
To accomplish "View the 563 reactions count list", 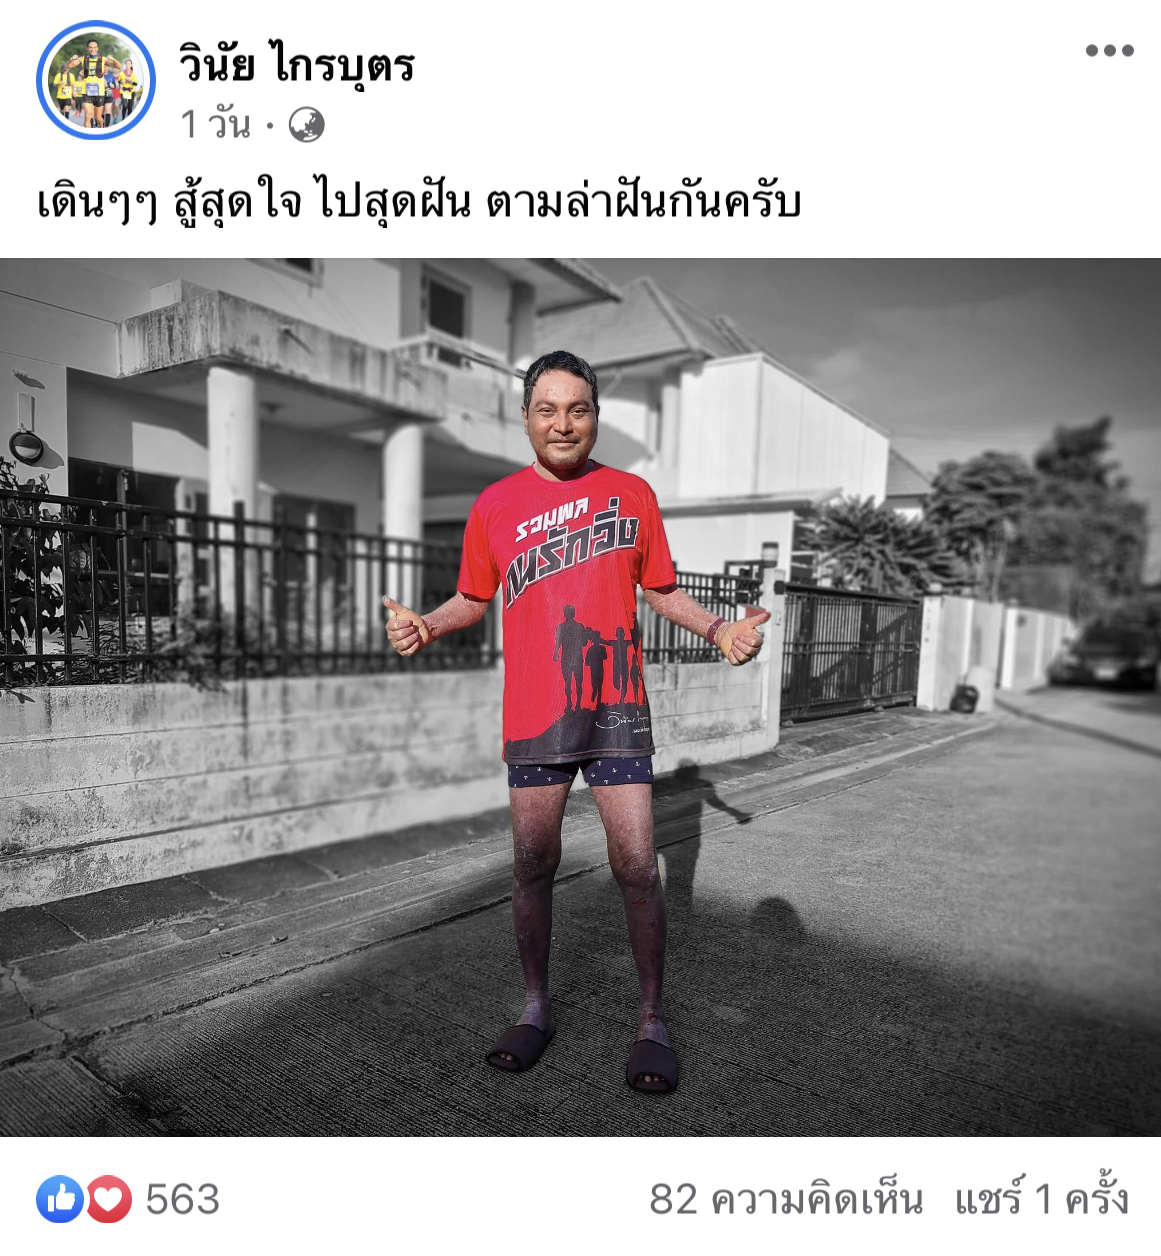I will pos(182,1199).
